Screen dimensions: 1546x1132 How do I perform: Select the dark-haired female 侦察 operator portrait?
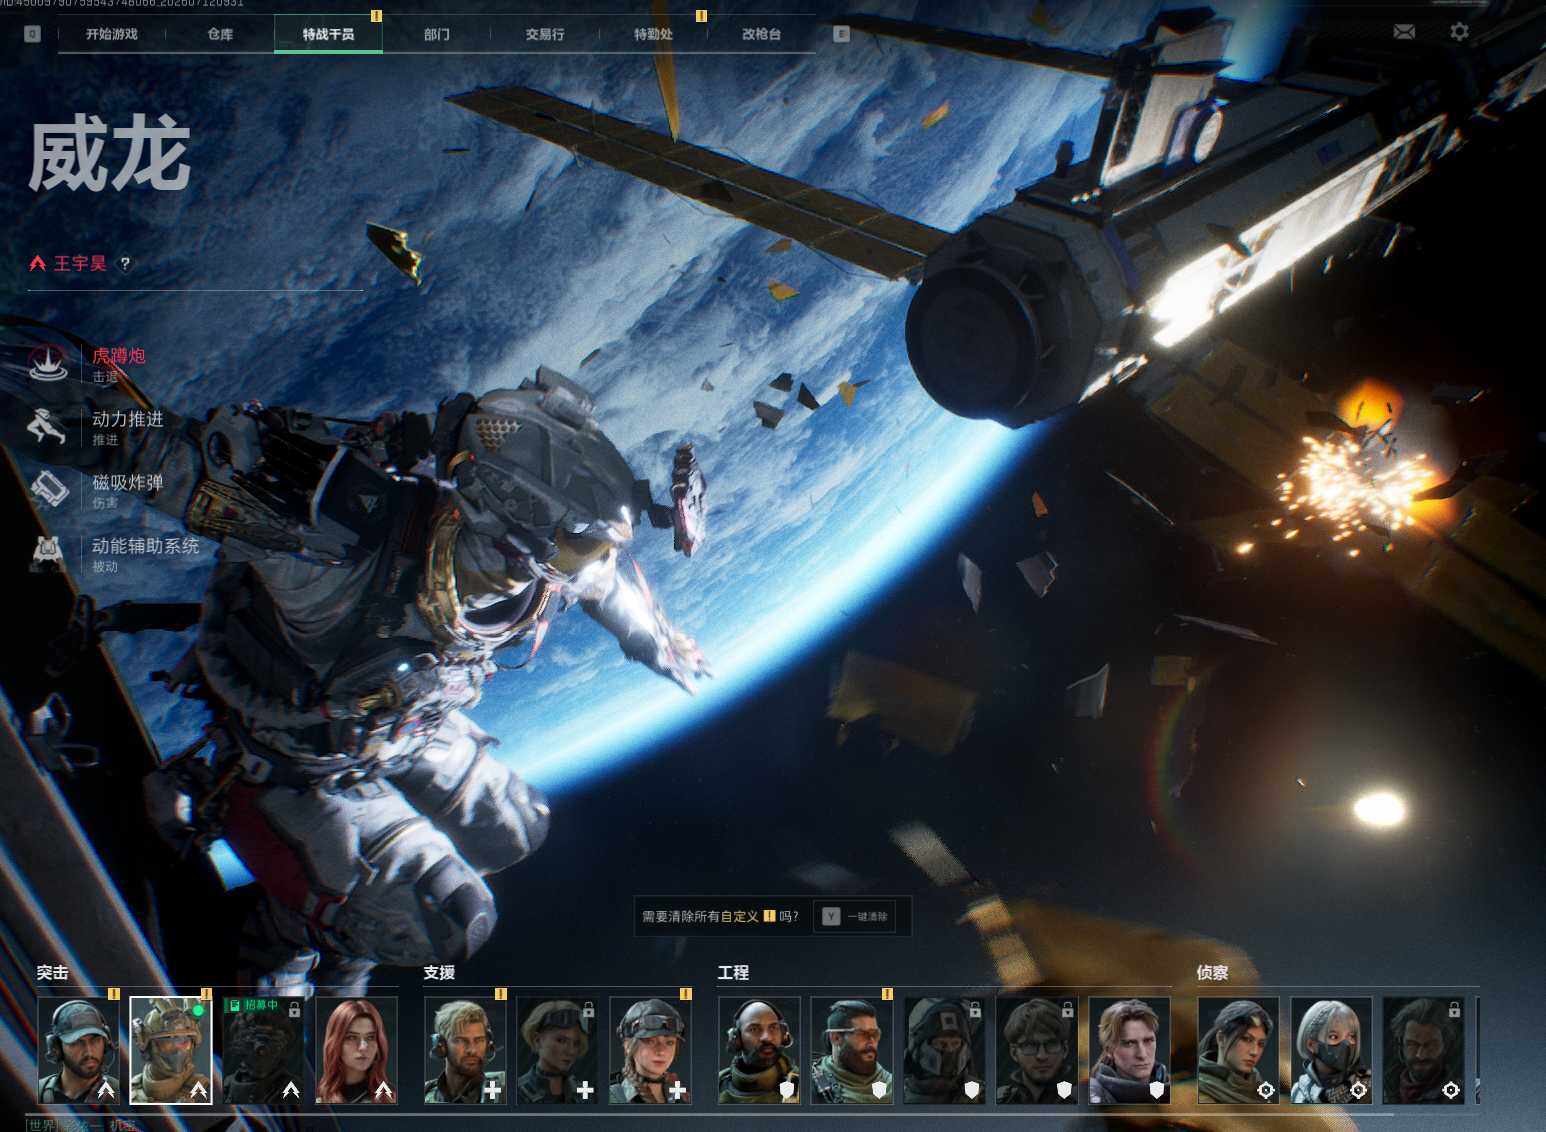1238,1050
